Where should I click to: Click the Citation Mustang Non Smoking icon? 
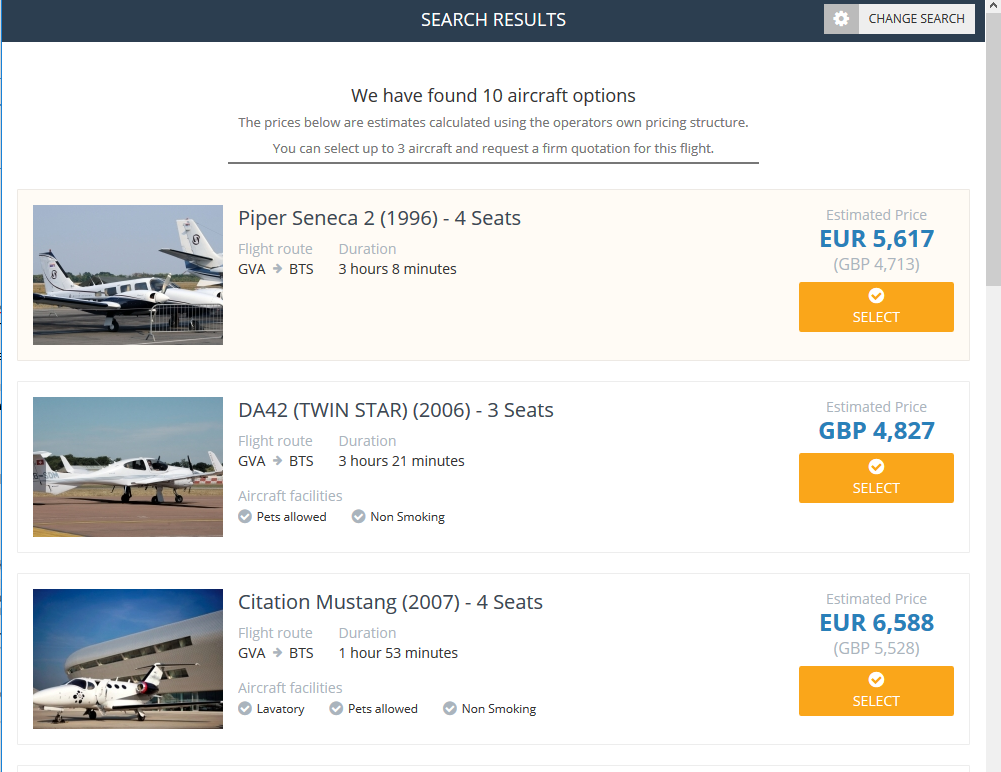click(x=450, y=709)
